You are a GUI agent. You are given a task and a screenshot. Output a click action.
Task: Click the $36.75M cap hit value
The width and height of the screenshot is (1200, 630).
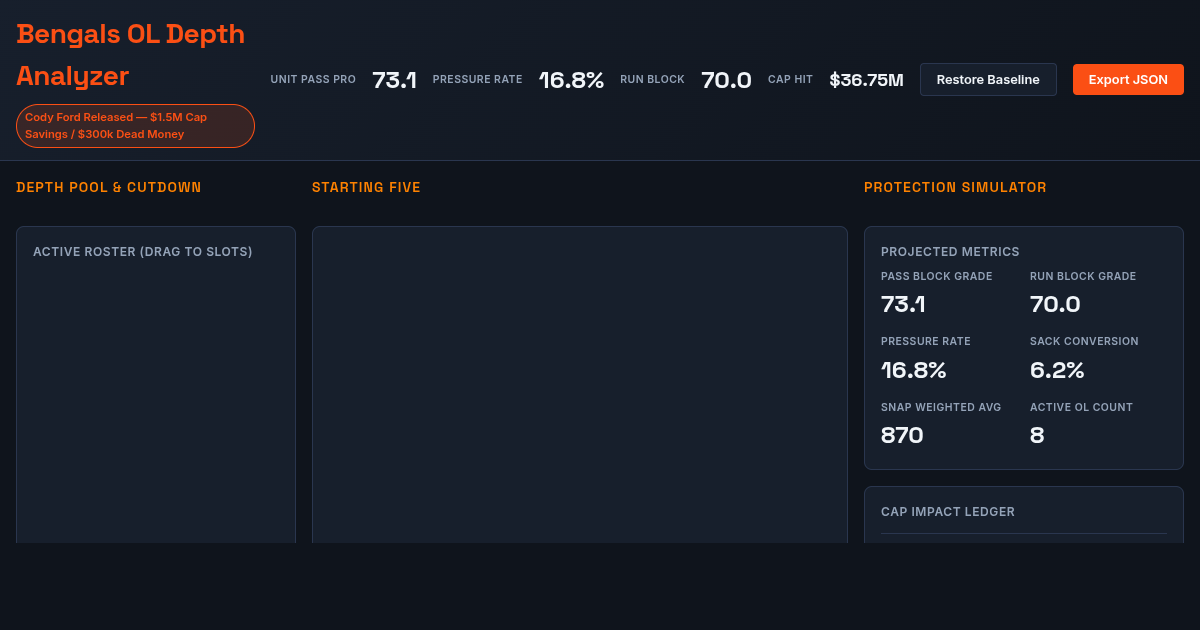click(866, 80)
